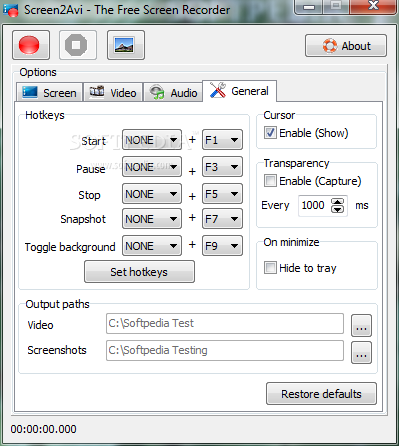The width and height of the screenshot is (399, 446).
Task: Increase the transparency interval with up arrow
Action: pos(338,202)
